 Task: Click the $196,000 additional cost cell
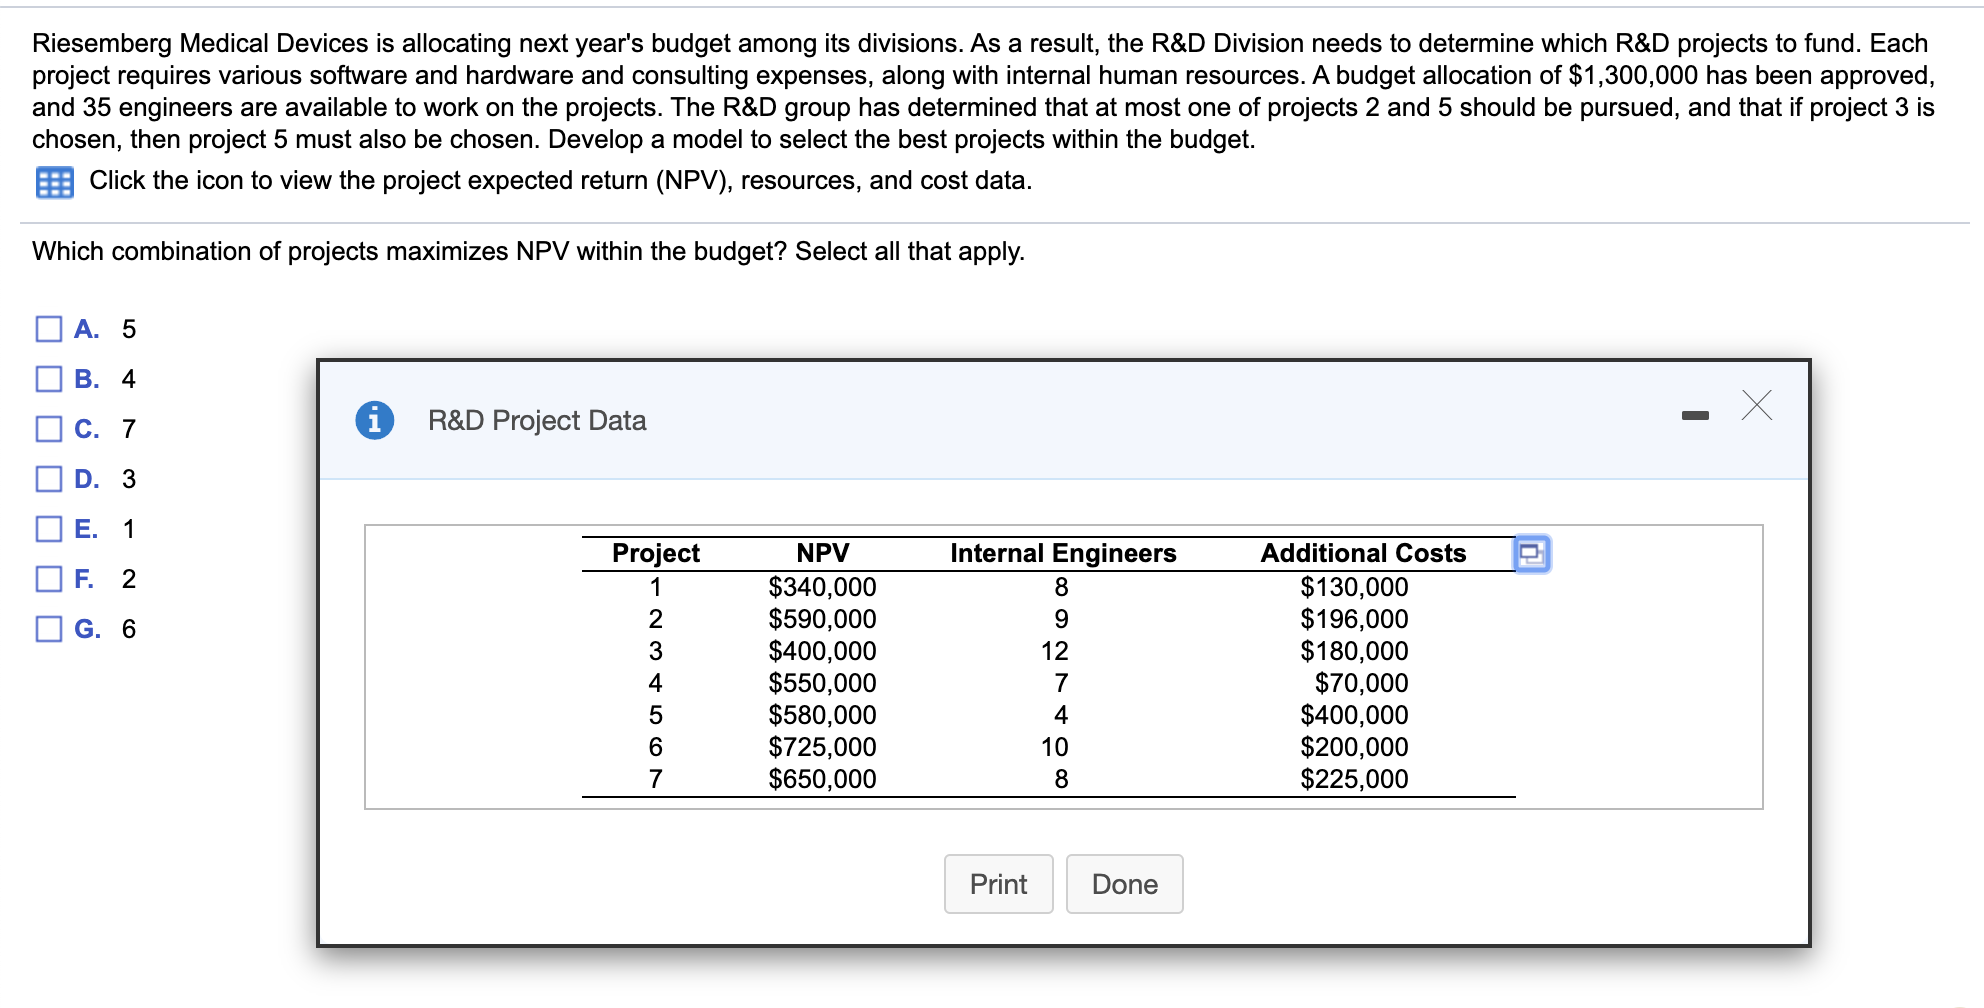(x=1354, y=619)
